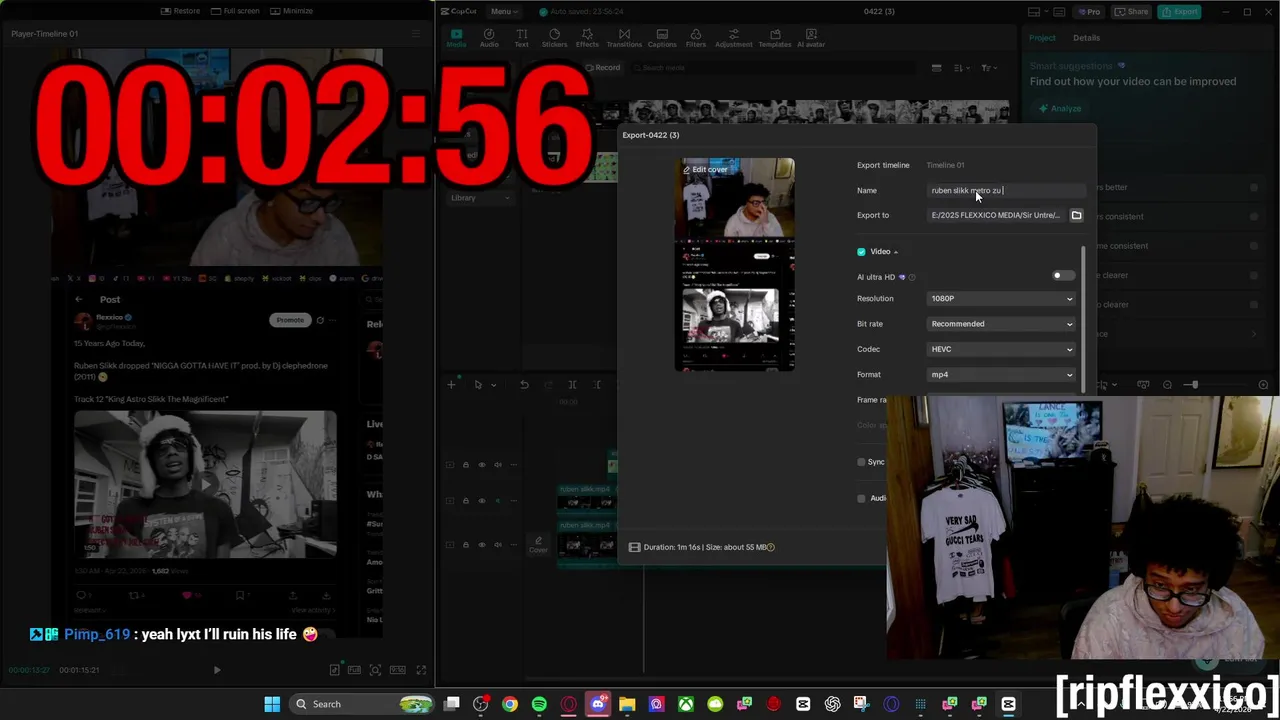
Task: Switch to the Details tab
Action: coord(1086,38)
